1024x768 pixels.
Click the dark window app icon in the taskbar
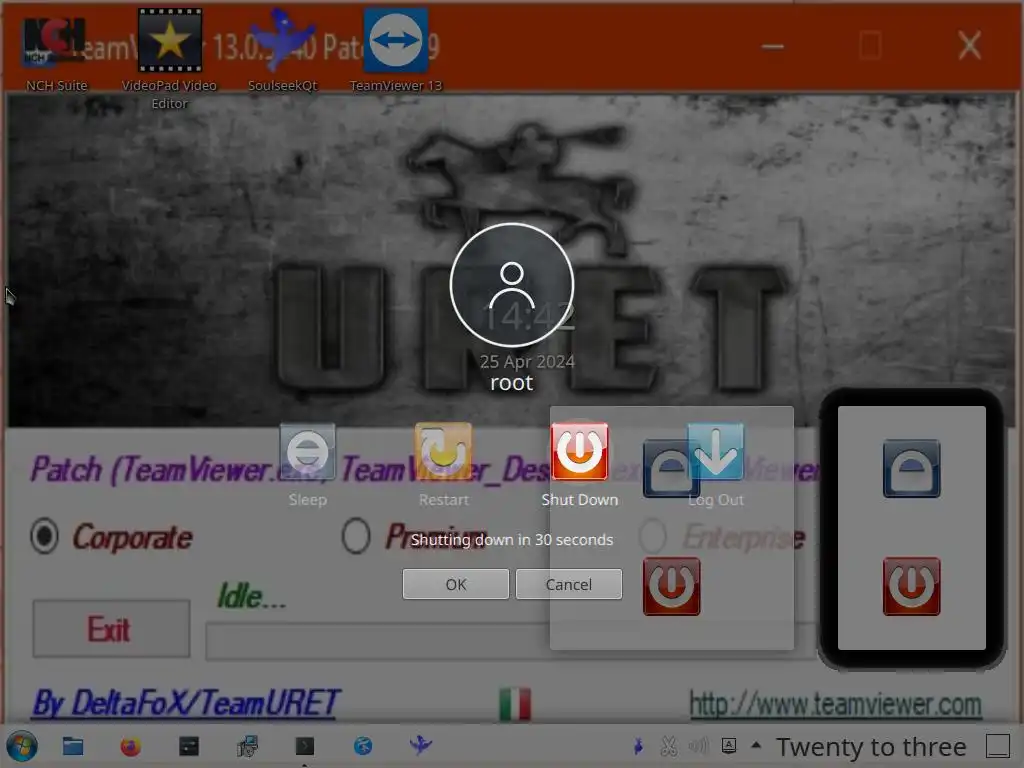pyautogui.click(x=189, y=746)
